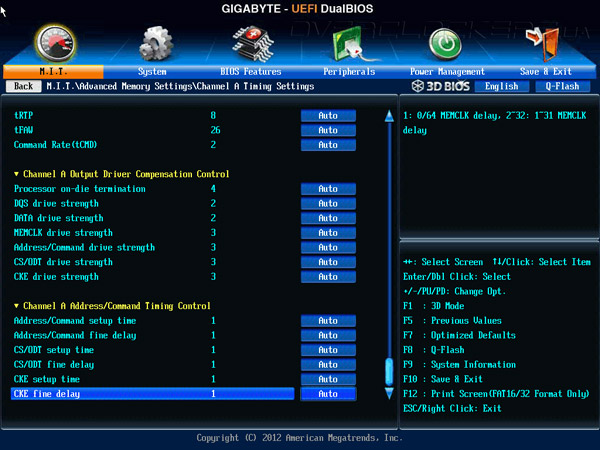Open CS/ODT fine delay Auto option
The image size is (600, 450).
pyautogui.click(x=328, y=365)
